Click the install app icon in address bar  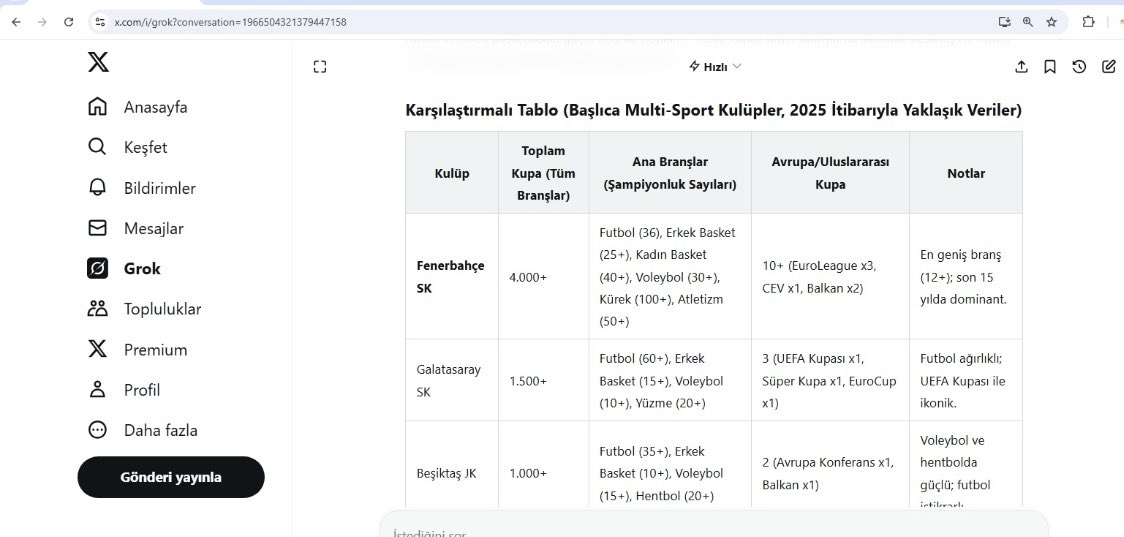1004,22
